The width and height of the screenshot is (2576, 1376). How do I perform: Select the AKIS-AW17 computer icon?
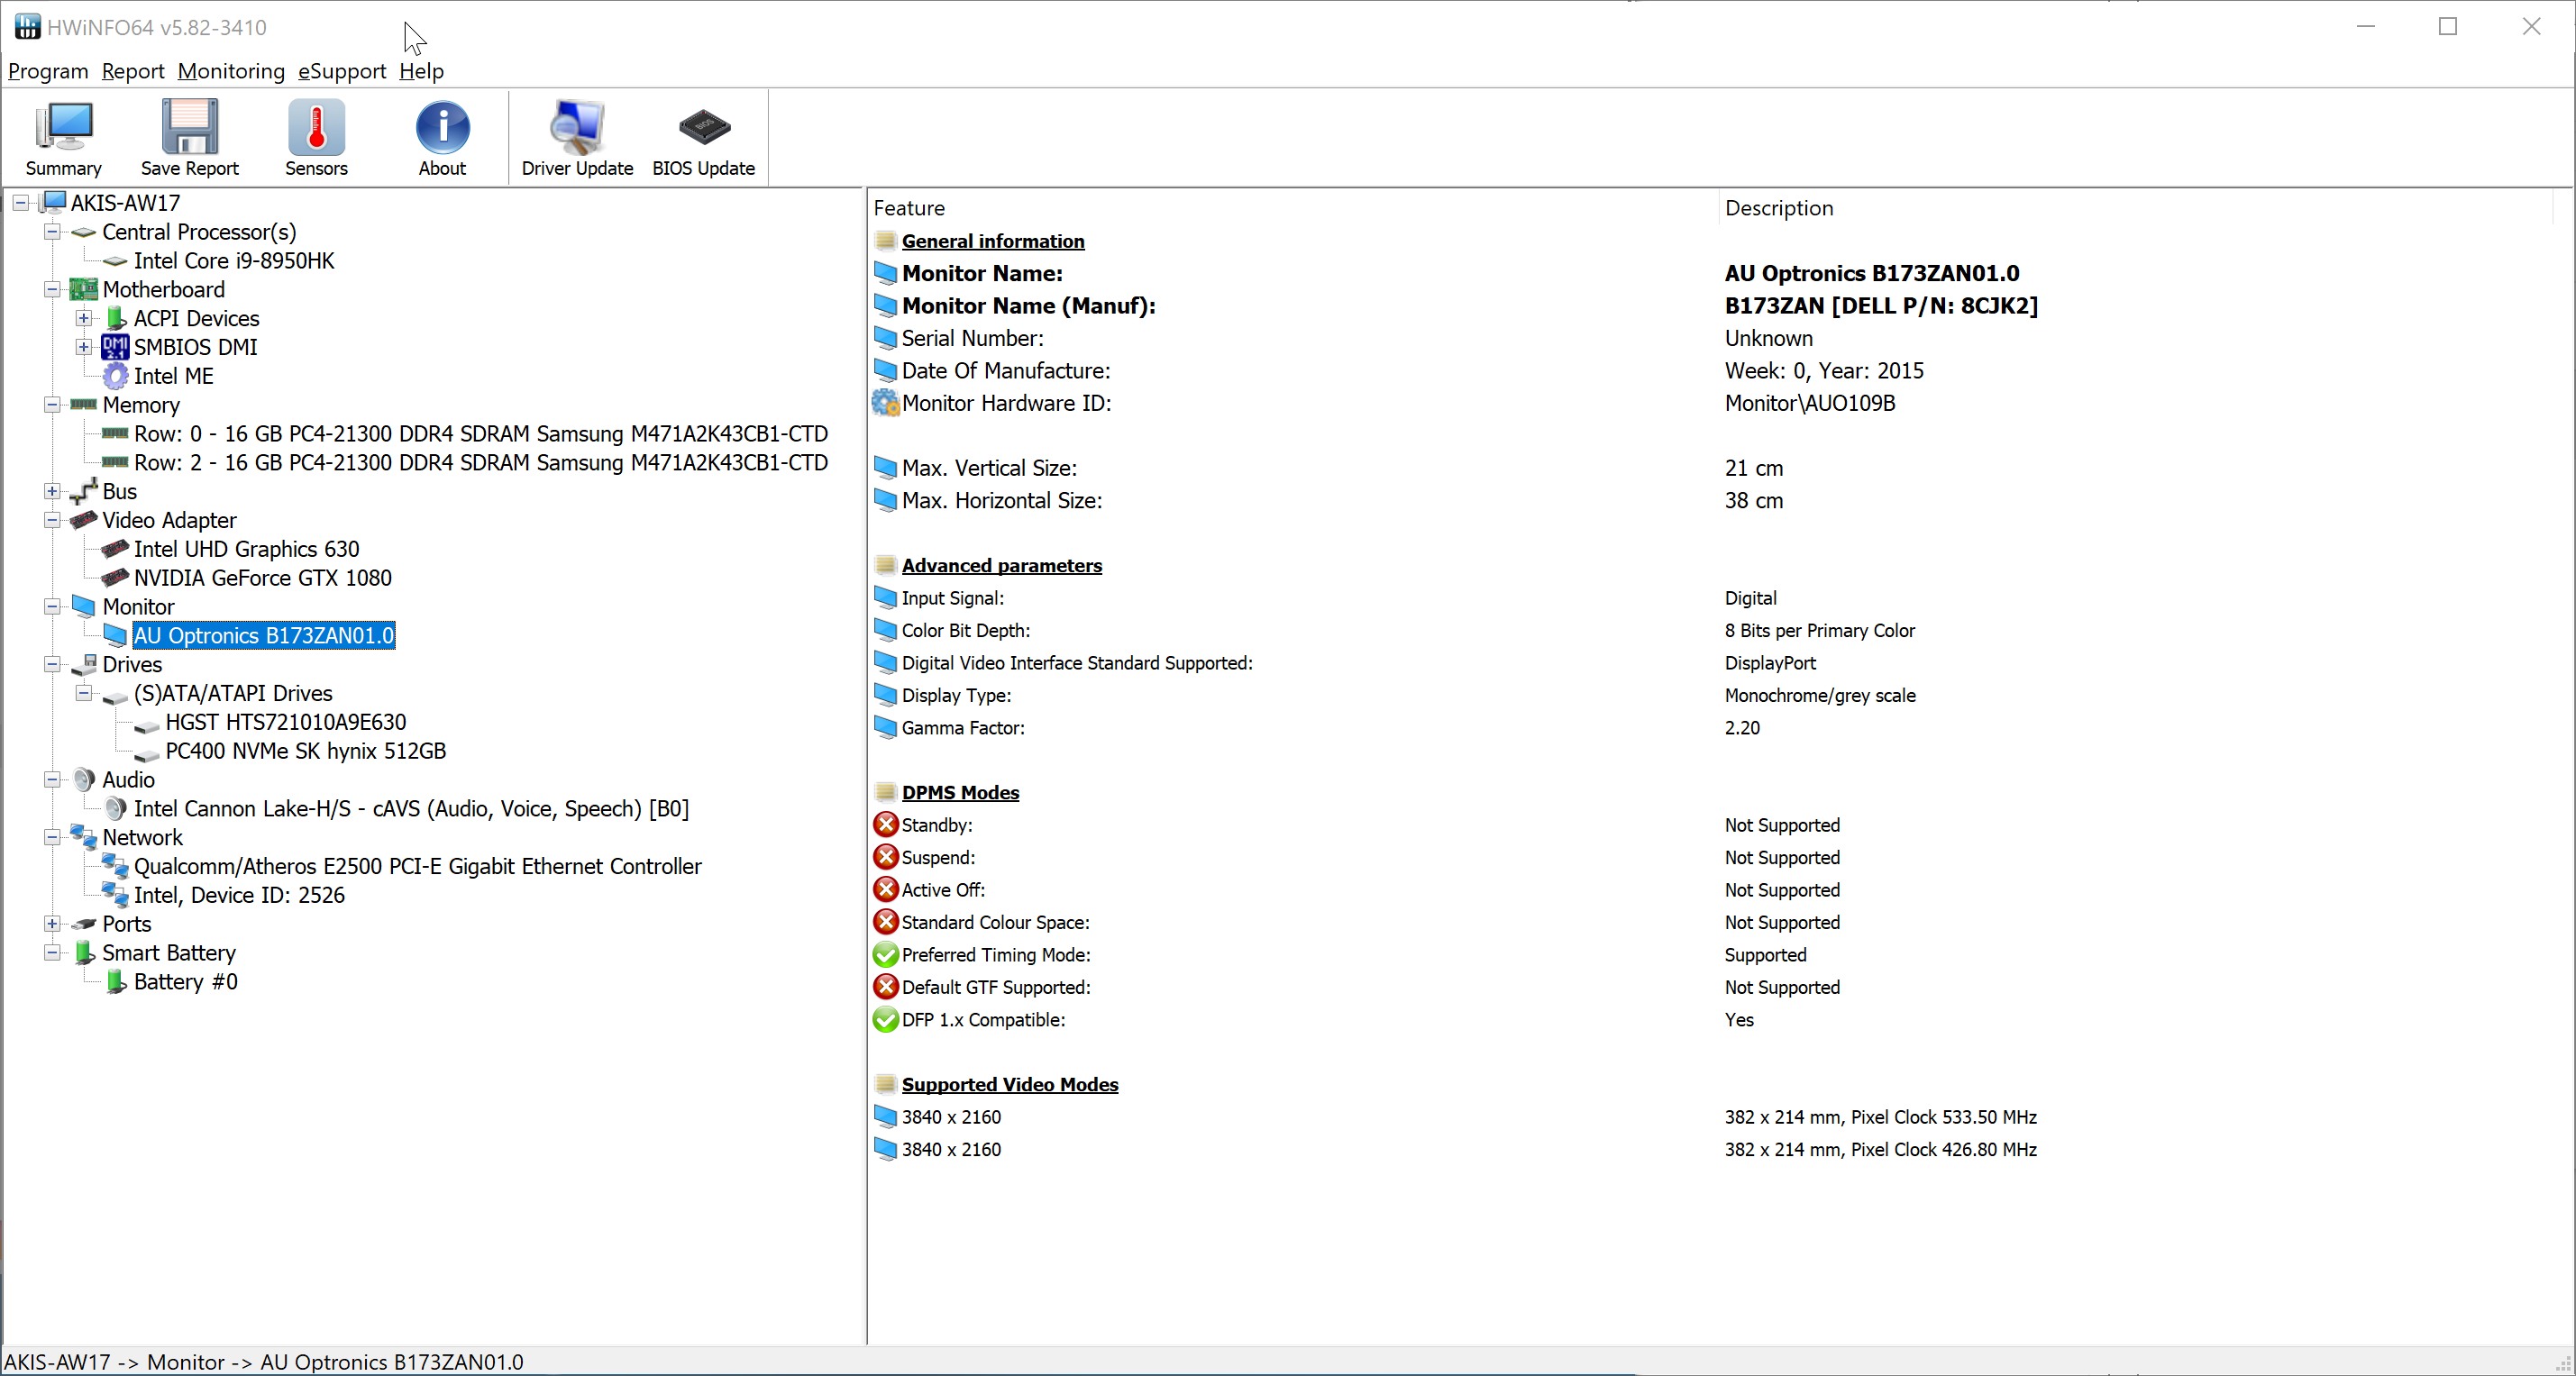(54, 202)
